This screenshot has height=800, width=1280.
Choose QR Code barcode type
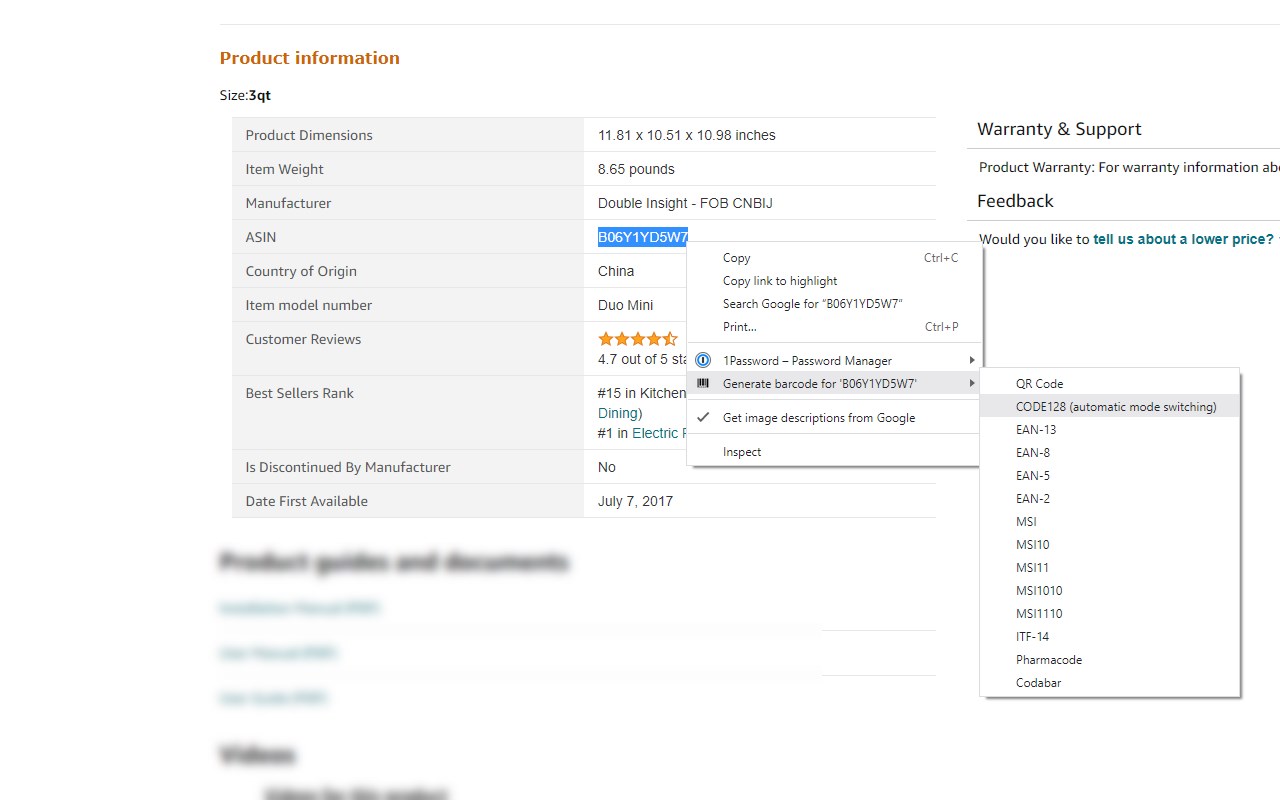click(1039, 384)
